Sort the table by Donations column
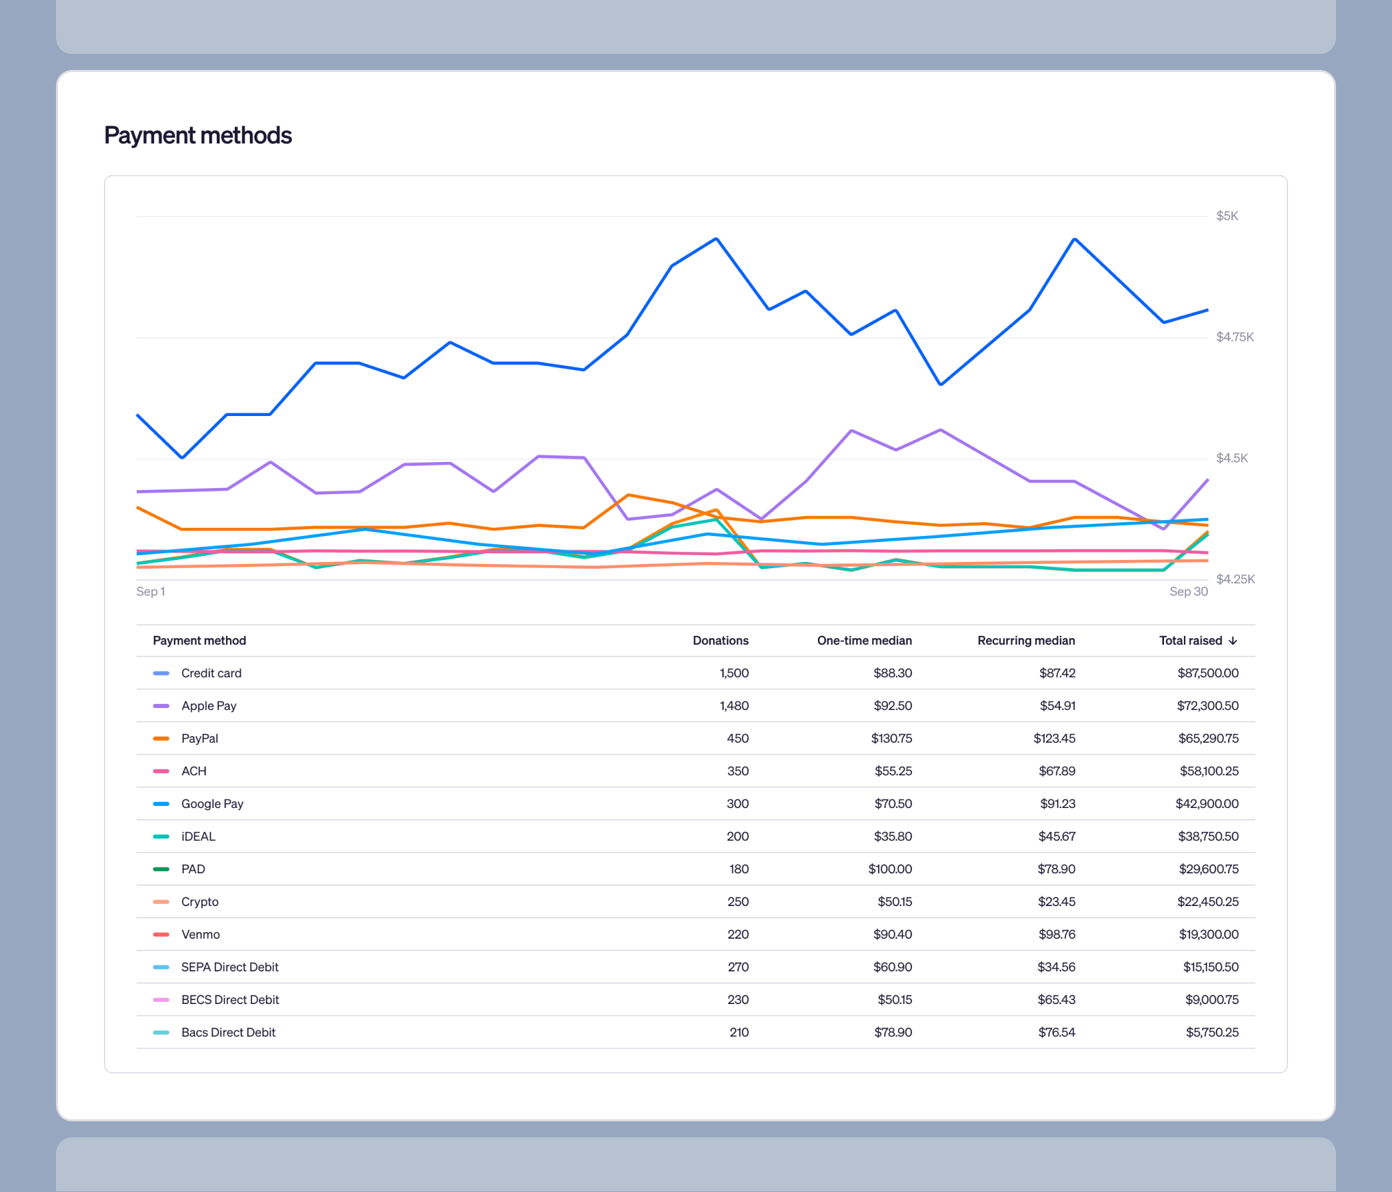This screenshot has width=1392, height=1192. [x=720, y=641]
